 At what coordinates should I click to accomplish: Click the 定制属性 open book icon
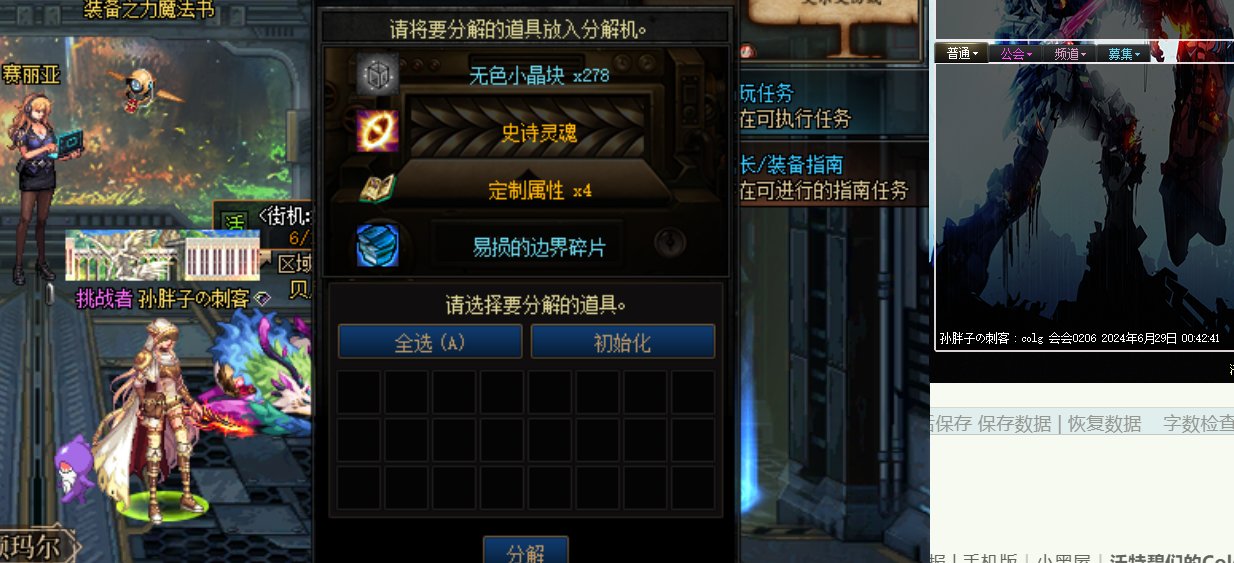click(x=378, y=189)
